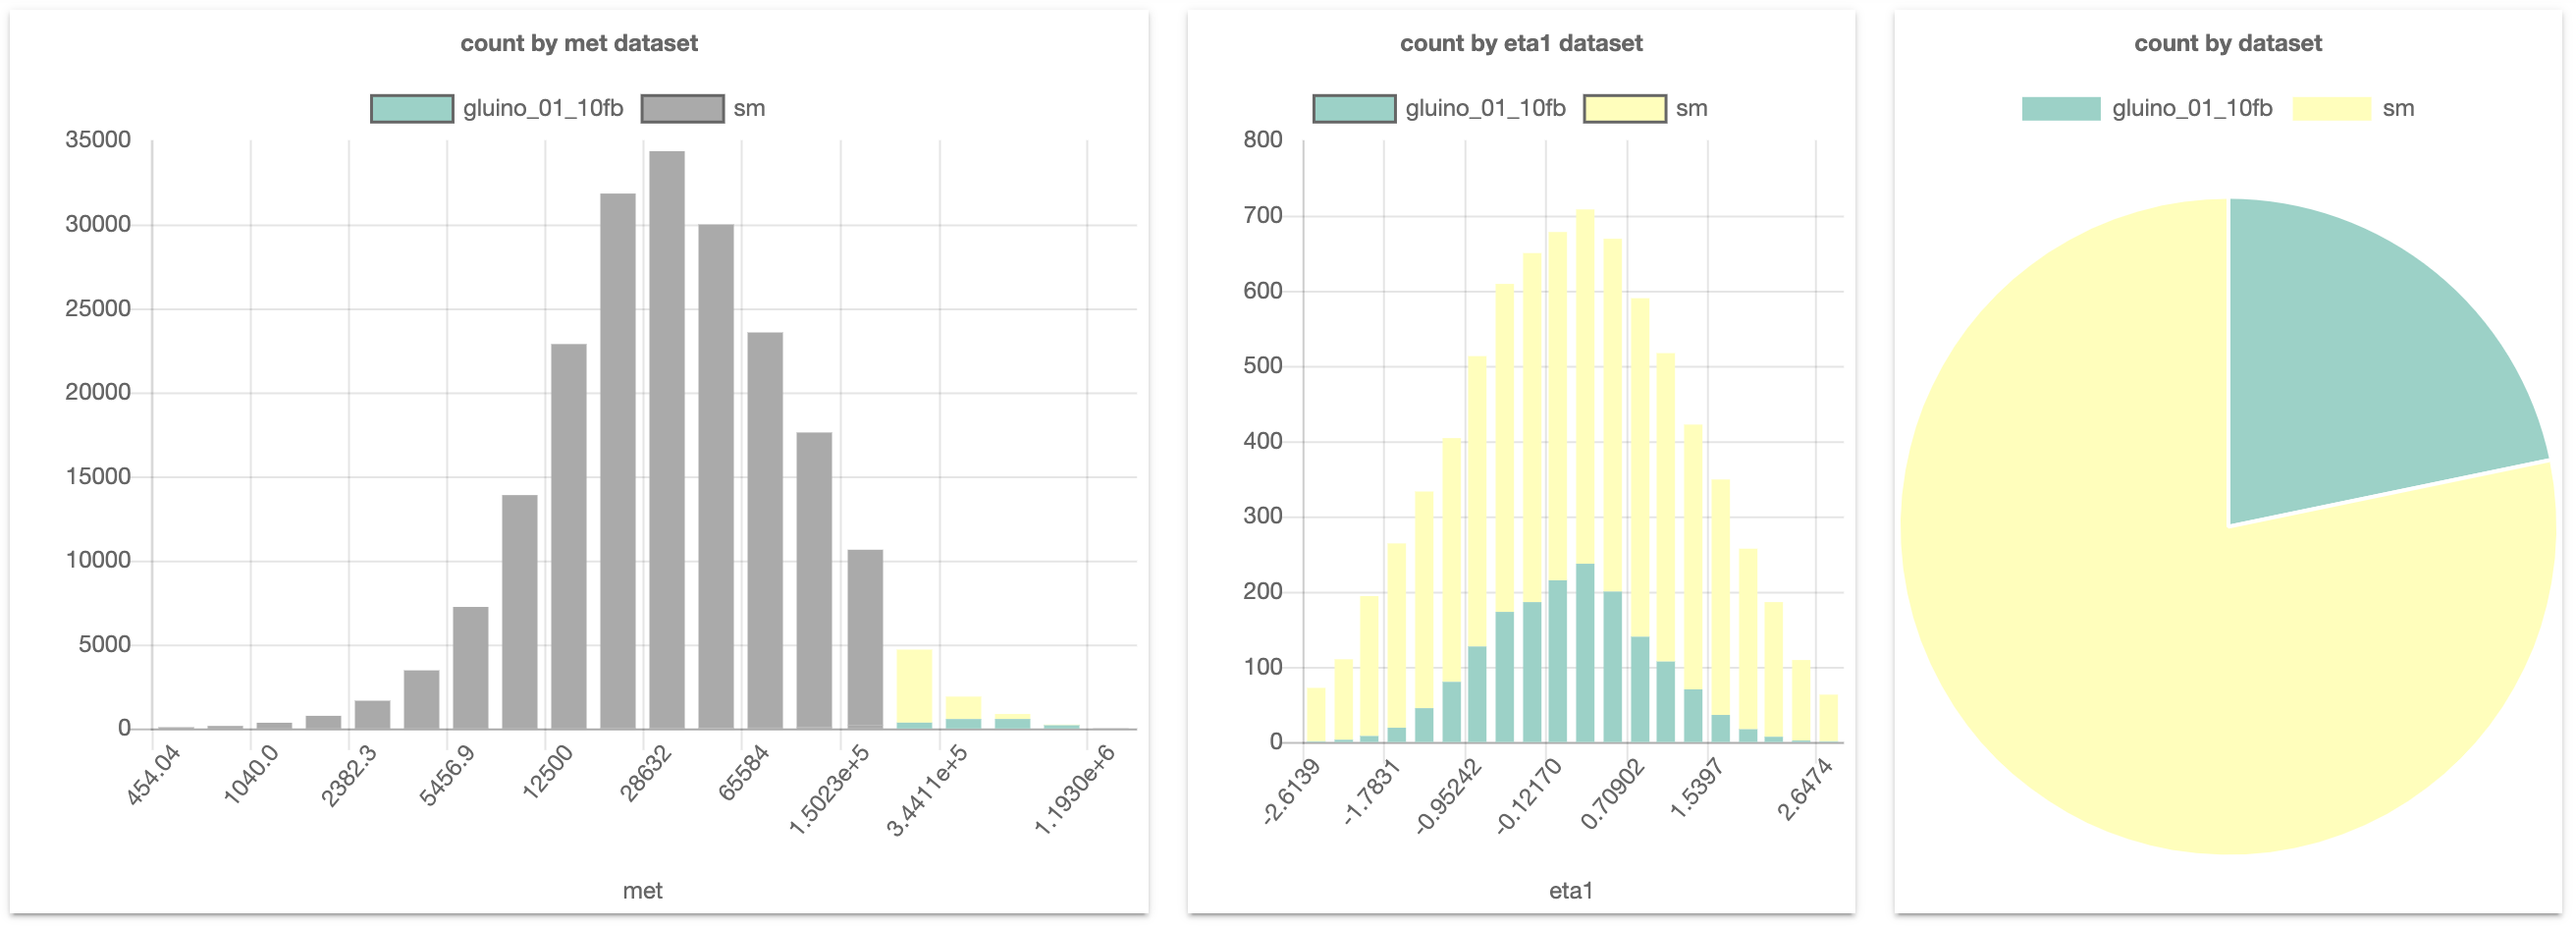This screenshot has height=929, width=2576.
Task: Click the 12500 axis tick label
Action: 548,771
